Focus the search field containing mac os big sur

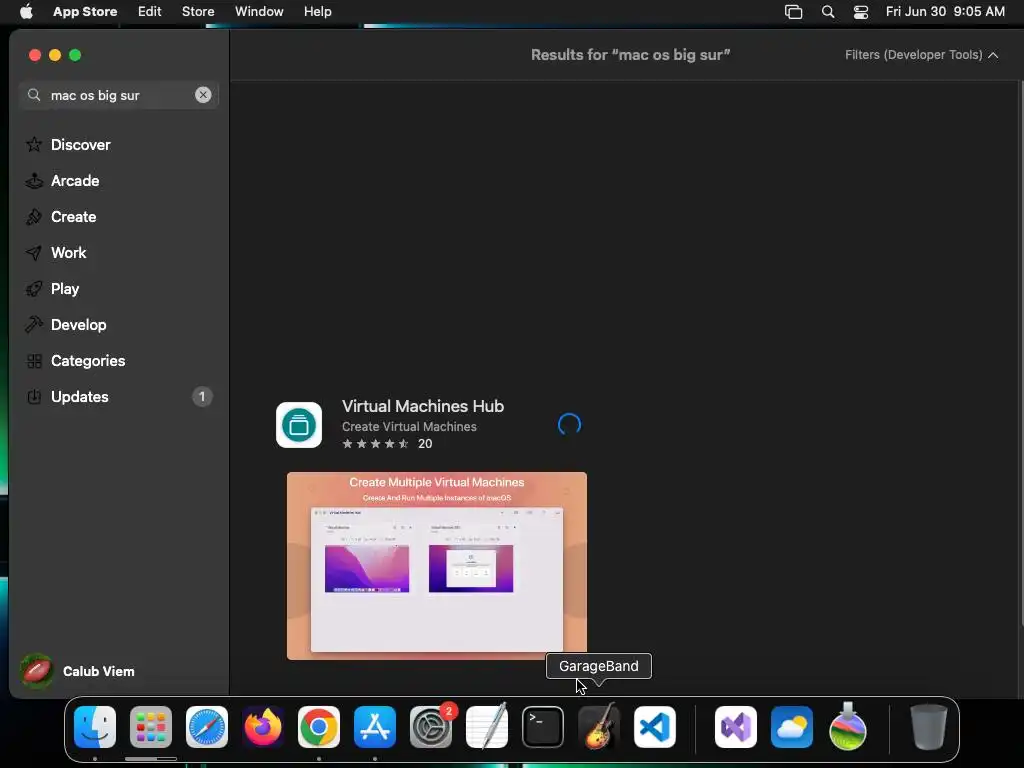[x=119, y=95]
